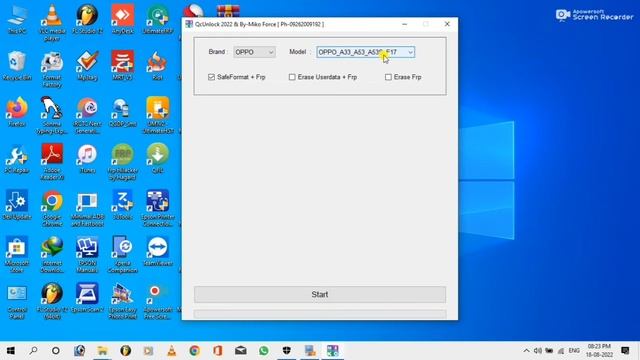Open the iTunes desktop shortcut

coord(87,158)
